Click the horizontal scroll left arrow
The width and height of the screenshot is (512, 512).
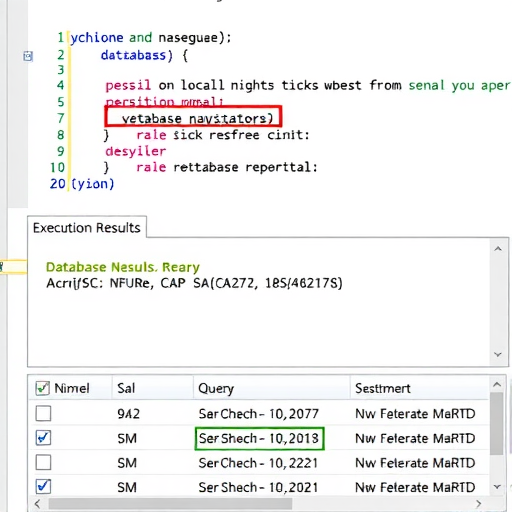pos(37,504)
